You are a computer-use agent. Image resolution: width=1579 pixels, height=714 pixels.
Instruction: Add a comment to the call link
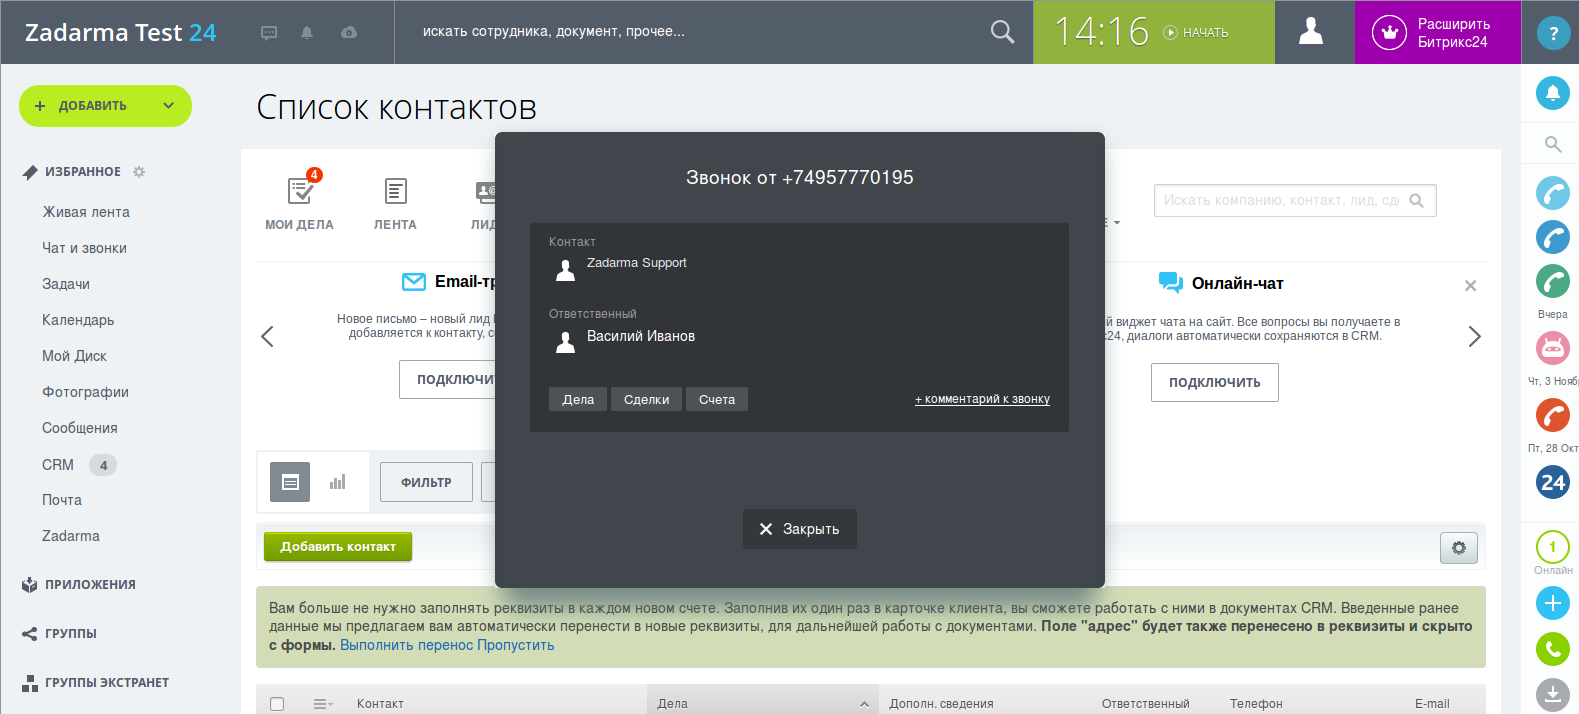982,400
